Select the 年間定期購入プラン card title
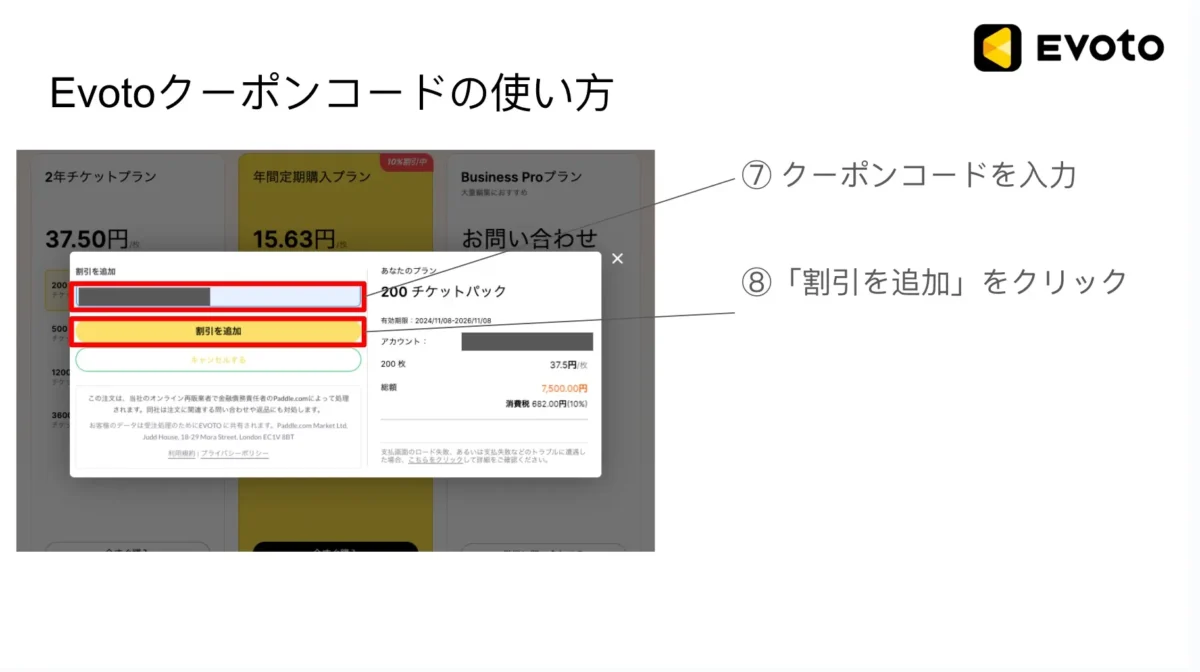This screenshot has height=672, width=1200. [311, 177]
